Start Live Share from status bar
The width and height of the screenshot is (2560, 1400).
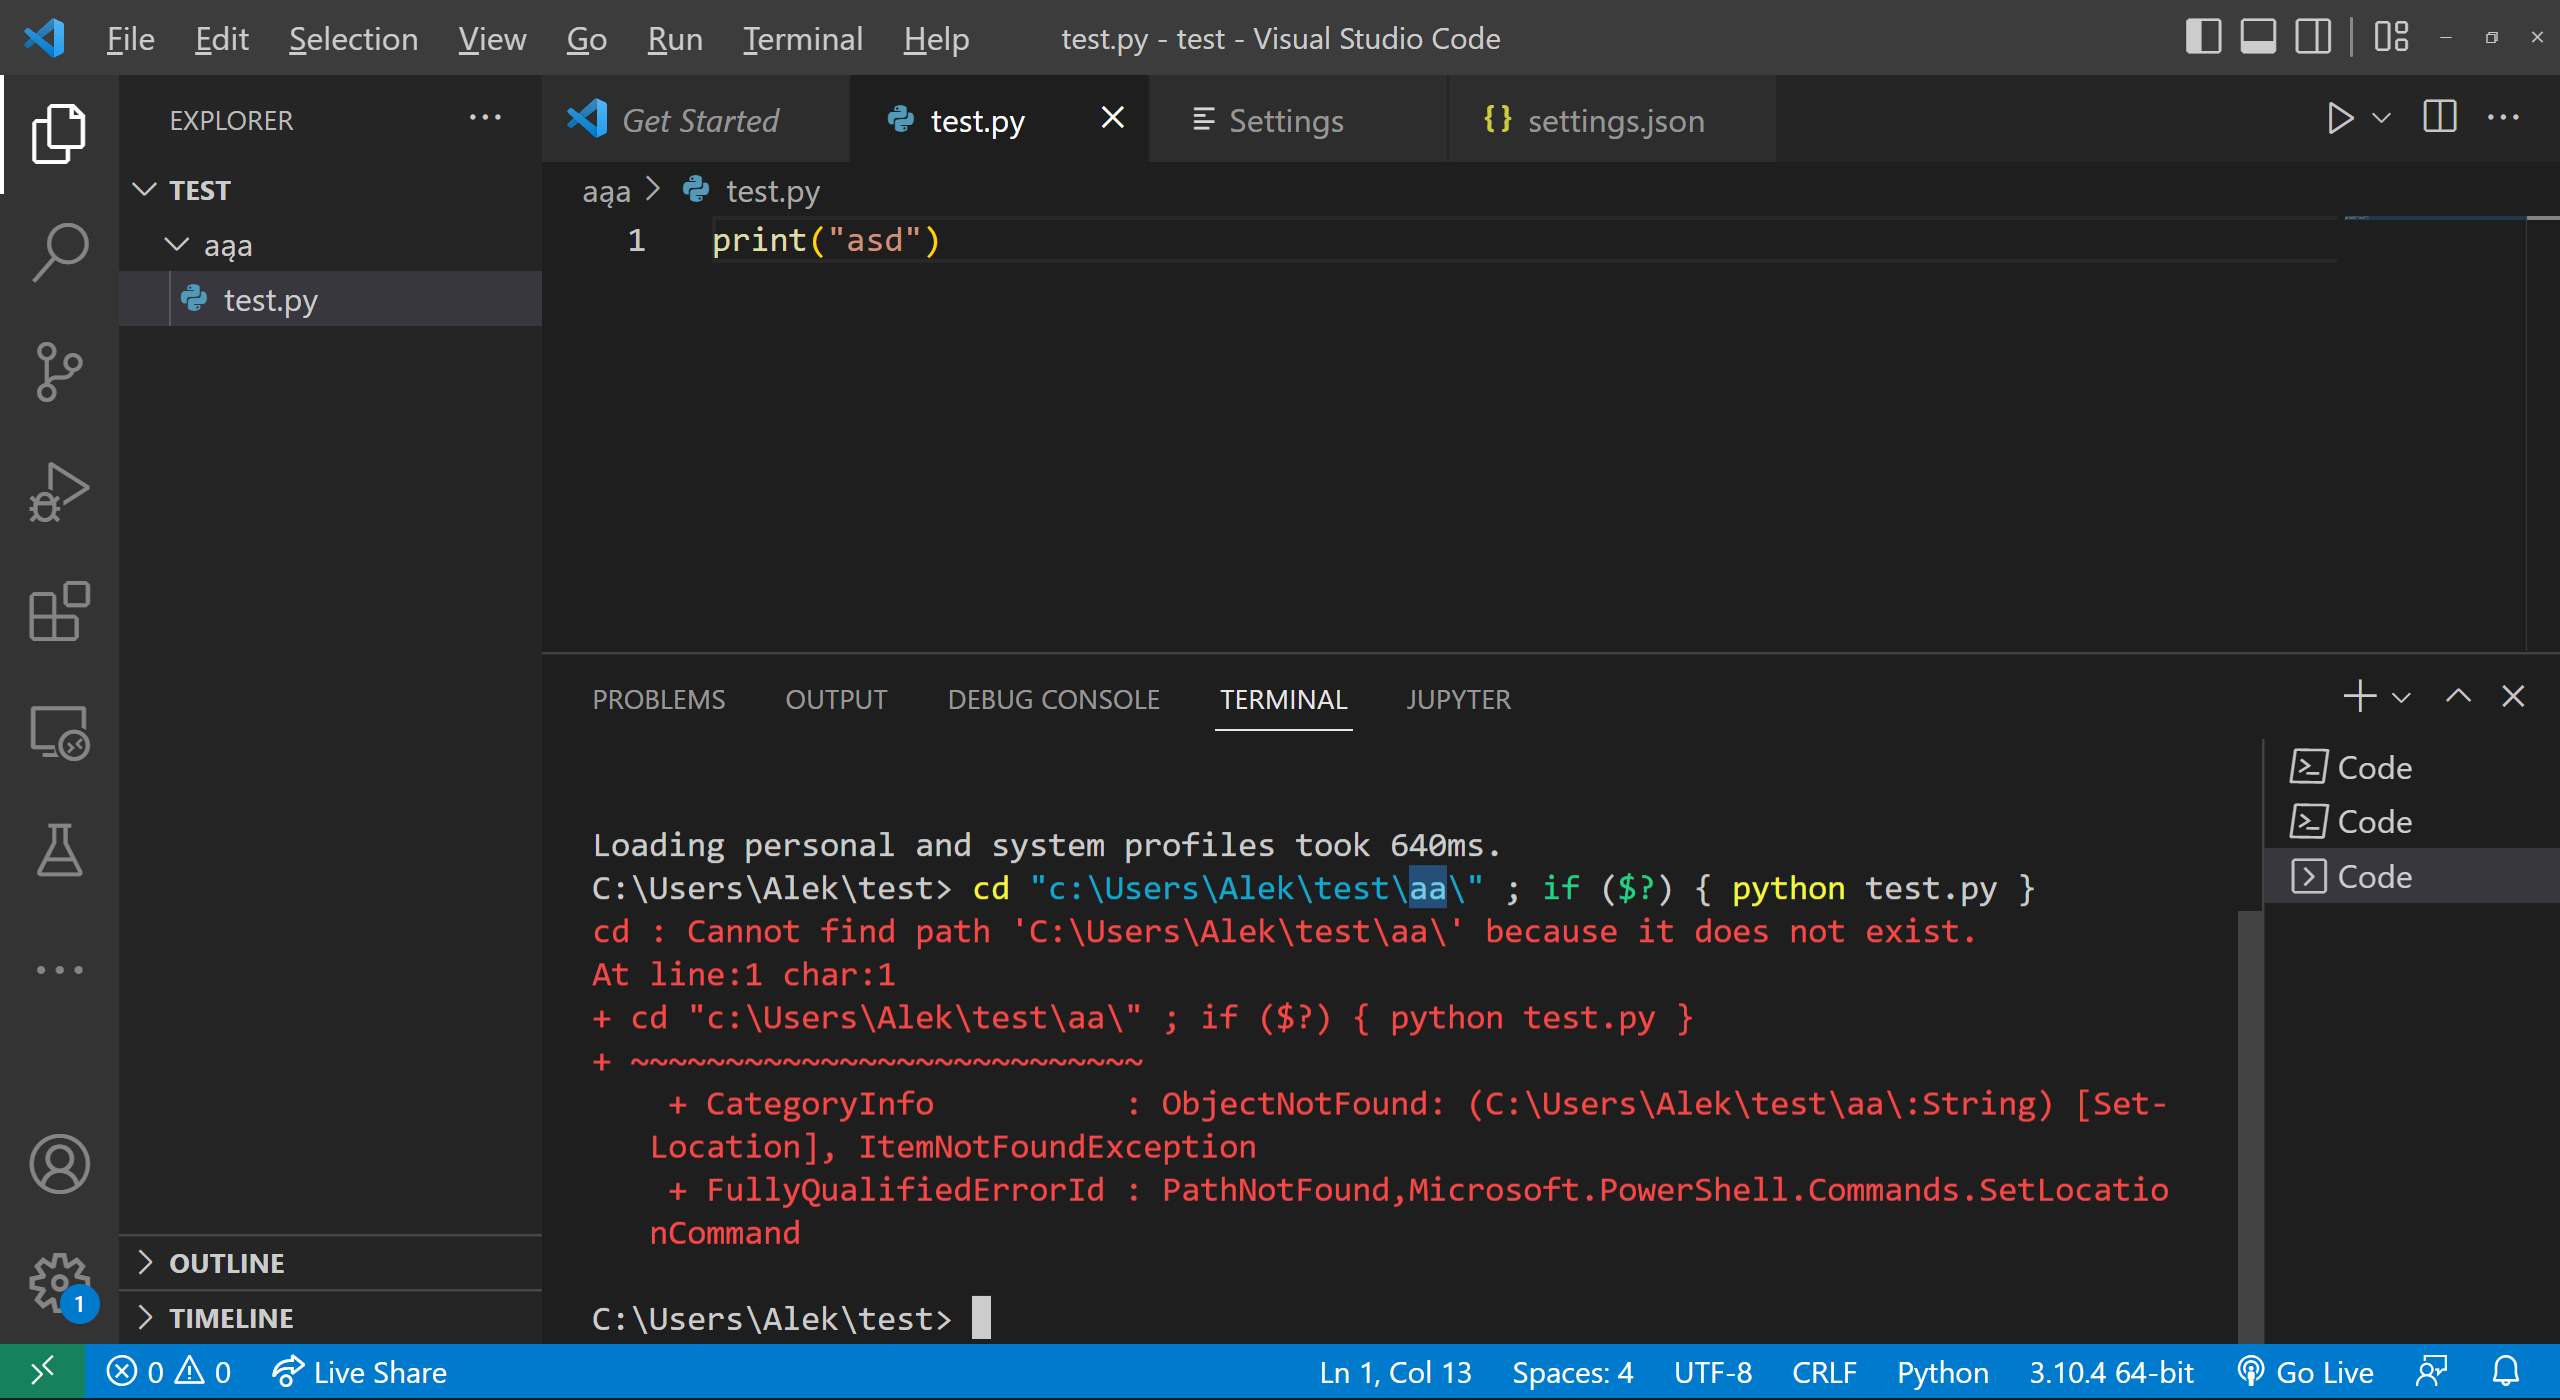[x=359, y=1372]
